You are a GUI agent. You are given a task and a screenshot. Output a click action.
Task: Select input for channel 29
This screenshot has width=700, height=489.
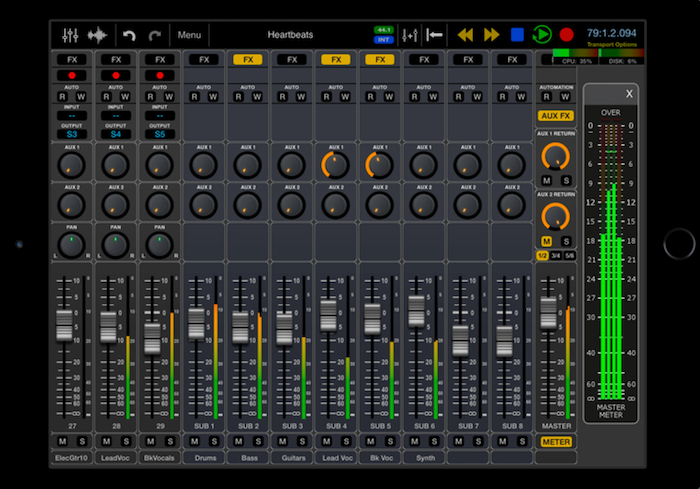pos(160,116)
